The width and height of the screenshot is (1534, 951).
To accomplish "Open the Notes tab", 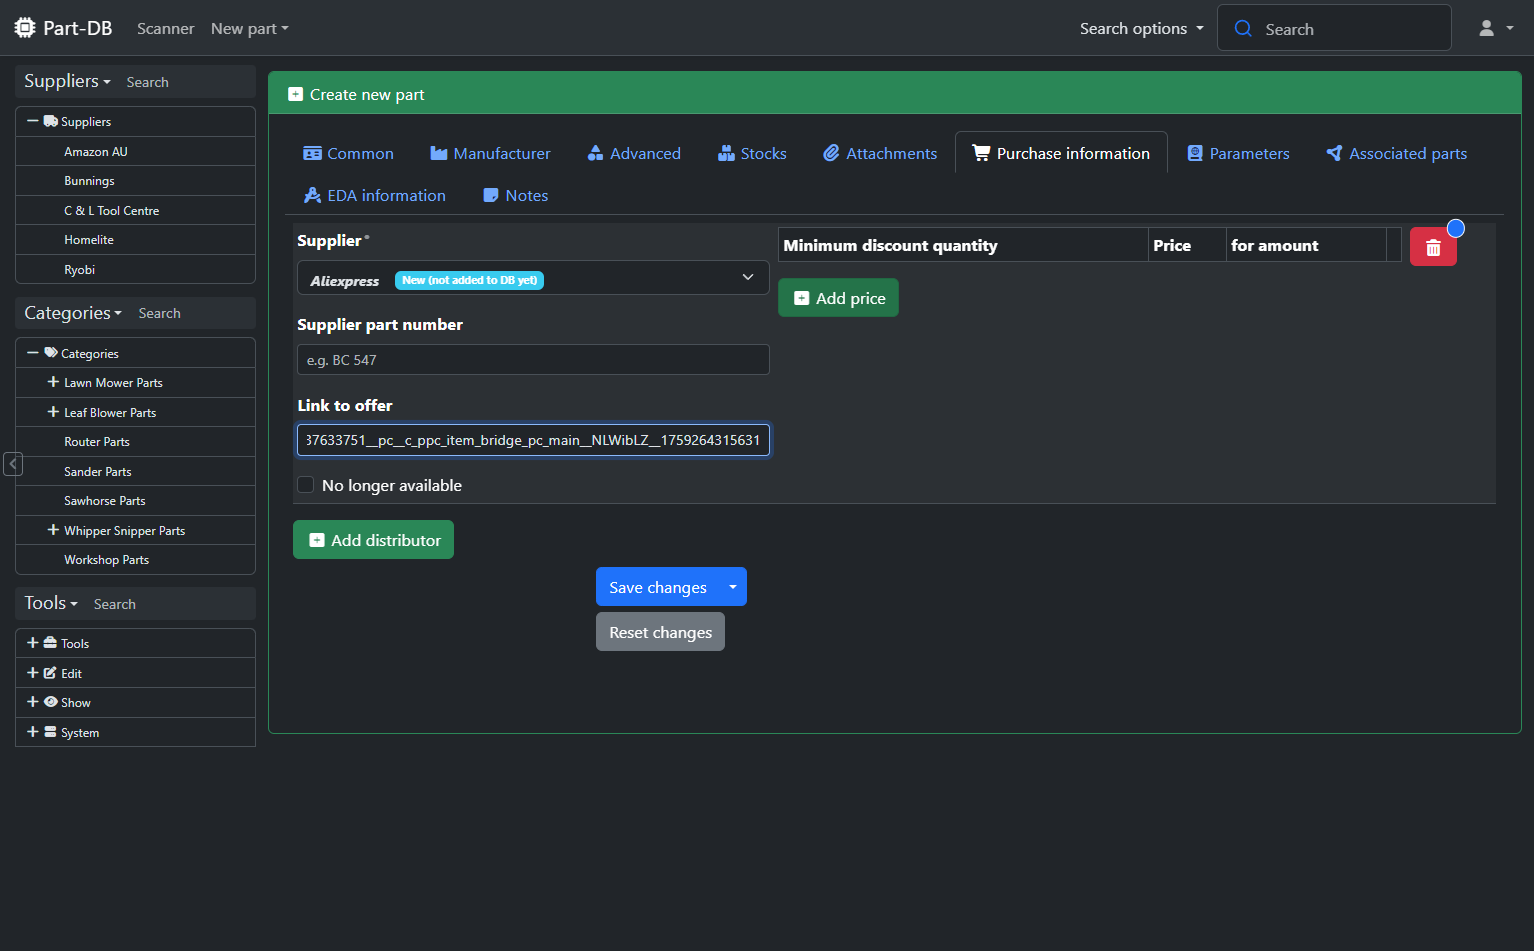I will 515,195.
